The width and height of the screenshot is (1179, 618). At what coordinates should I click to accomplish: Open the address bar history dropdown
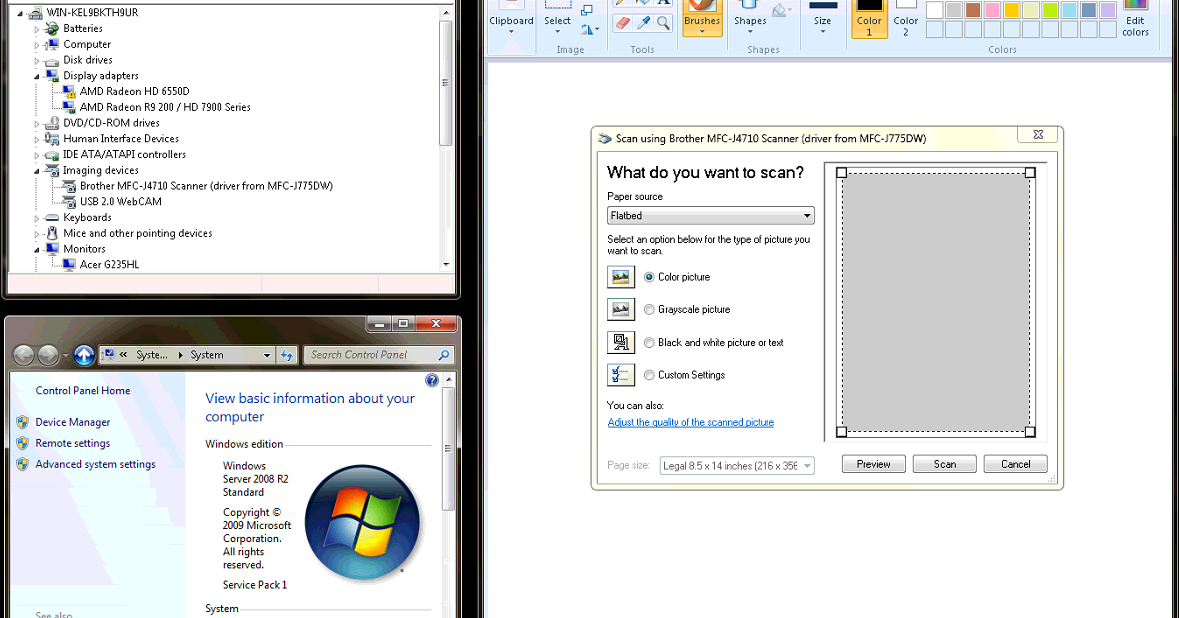[x=267, y=356]
